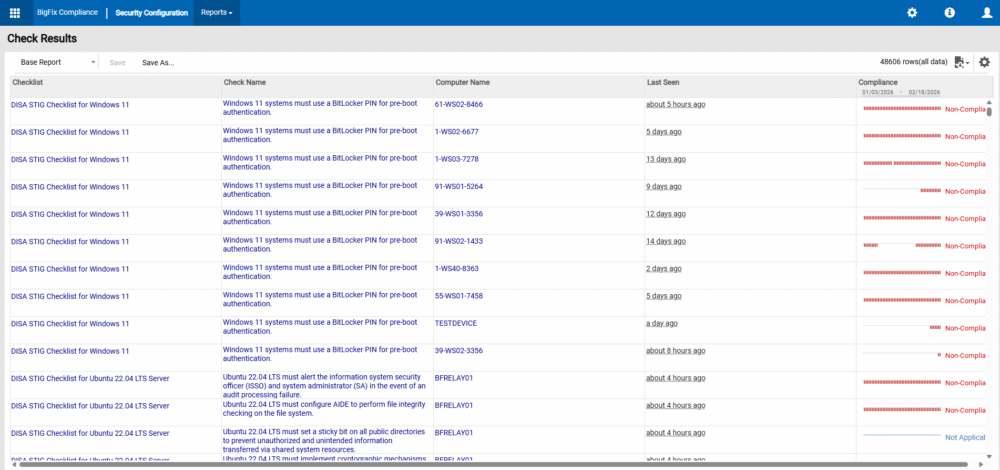Click '9 days ago' last seen value
1000x470 pixels.
[664, 187]
